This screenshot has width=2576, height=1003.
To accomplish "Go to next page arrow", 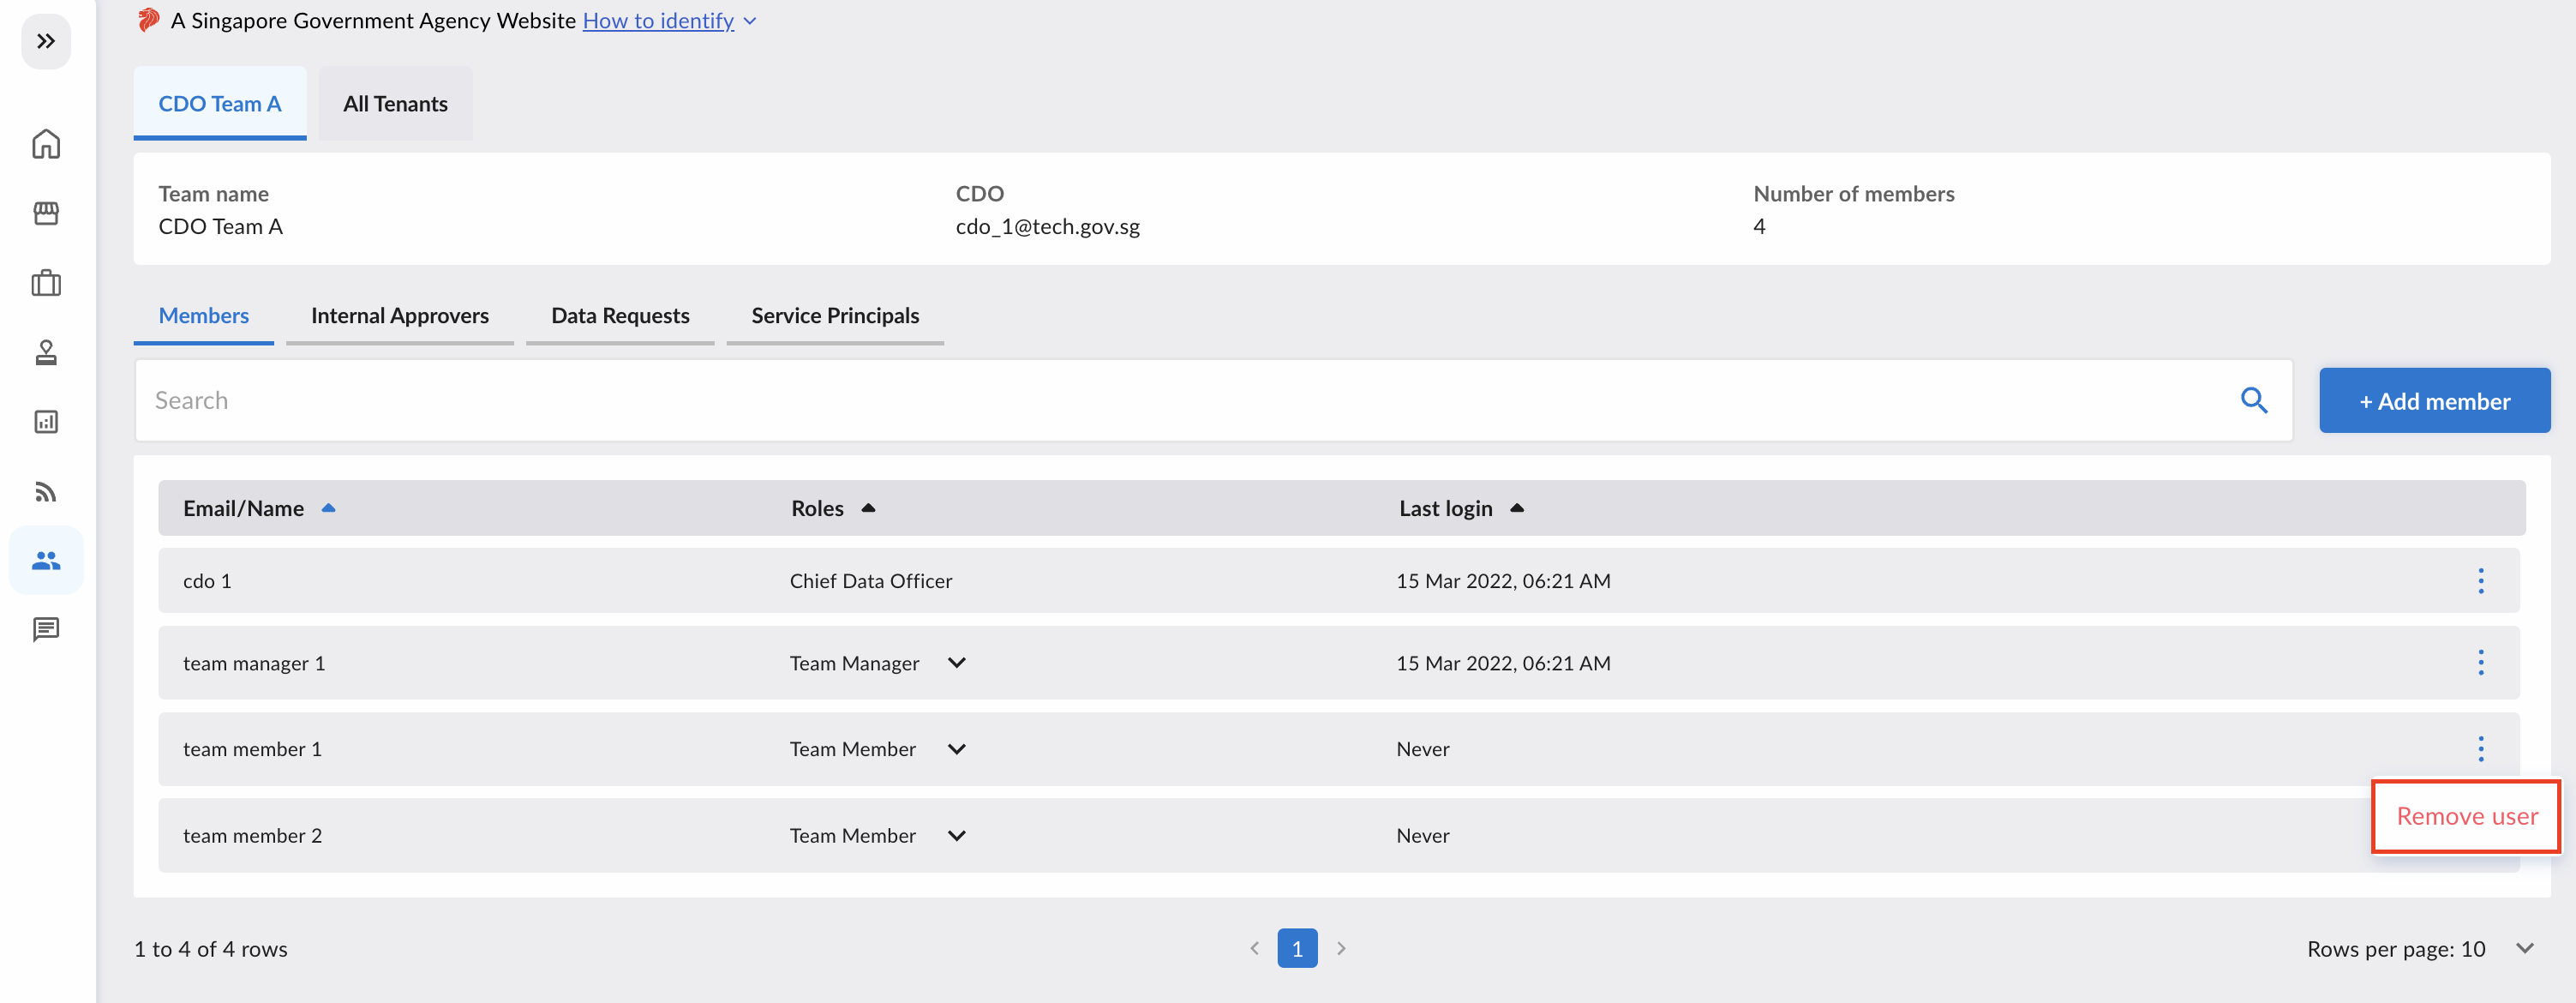I will click(x=1341, y=948).
